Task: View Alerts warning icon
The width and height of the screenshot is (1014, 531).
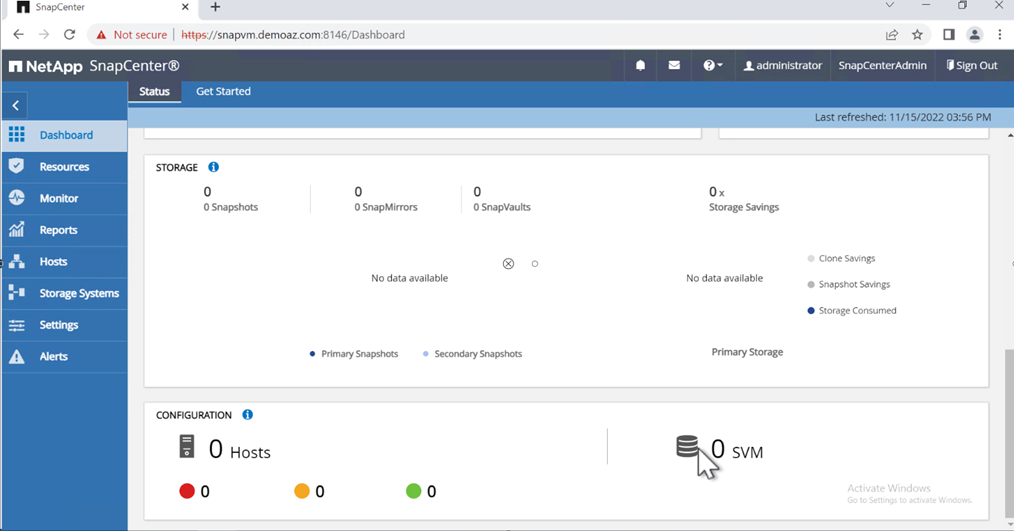Action: pyautogui.click(x=17, y=356)
